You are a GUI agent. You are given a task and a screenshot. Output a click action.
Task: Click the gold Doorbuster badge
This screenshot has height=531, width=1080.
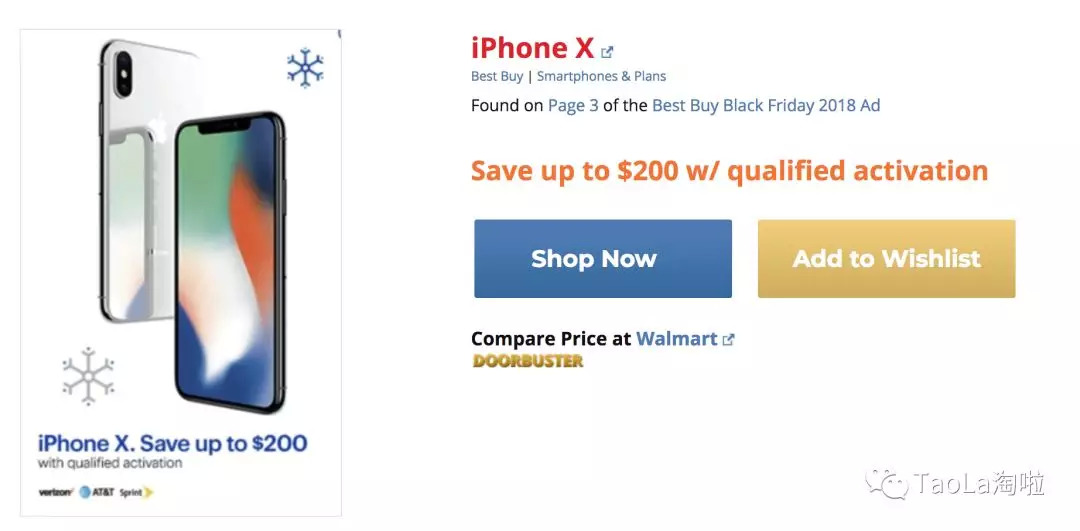527,361
